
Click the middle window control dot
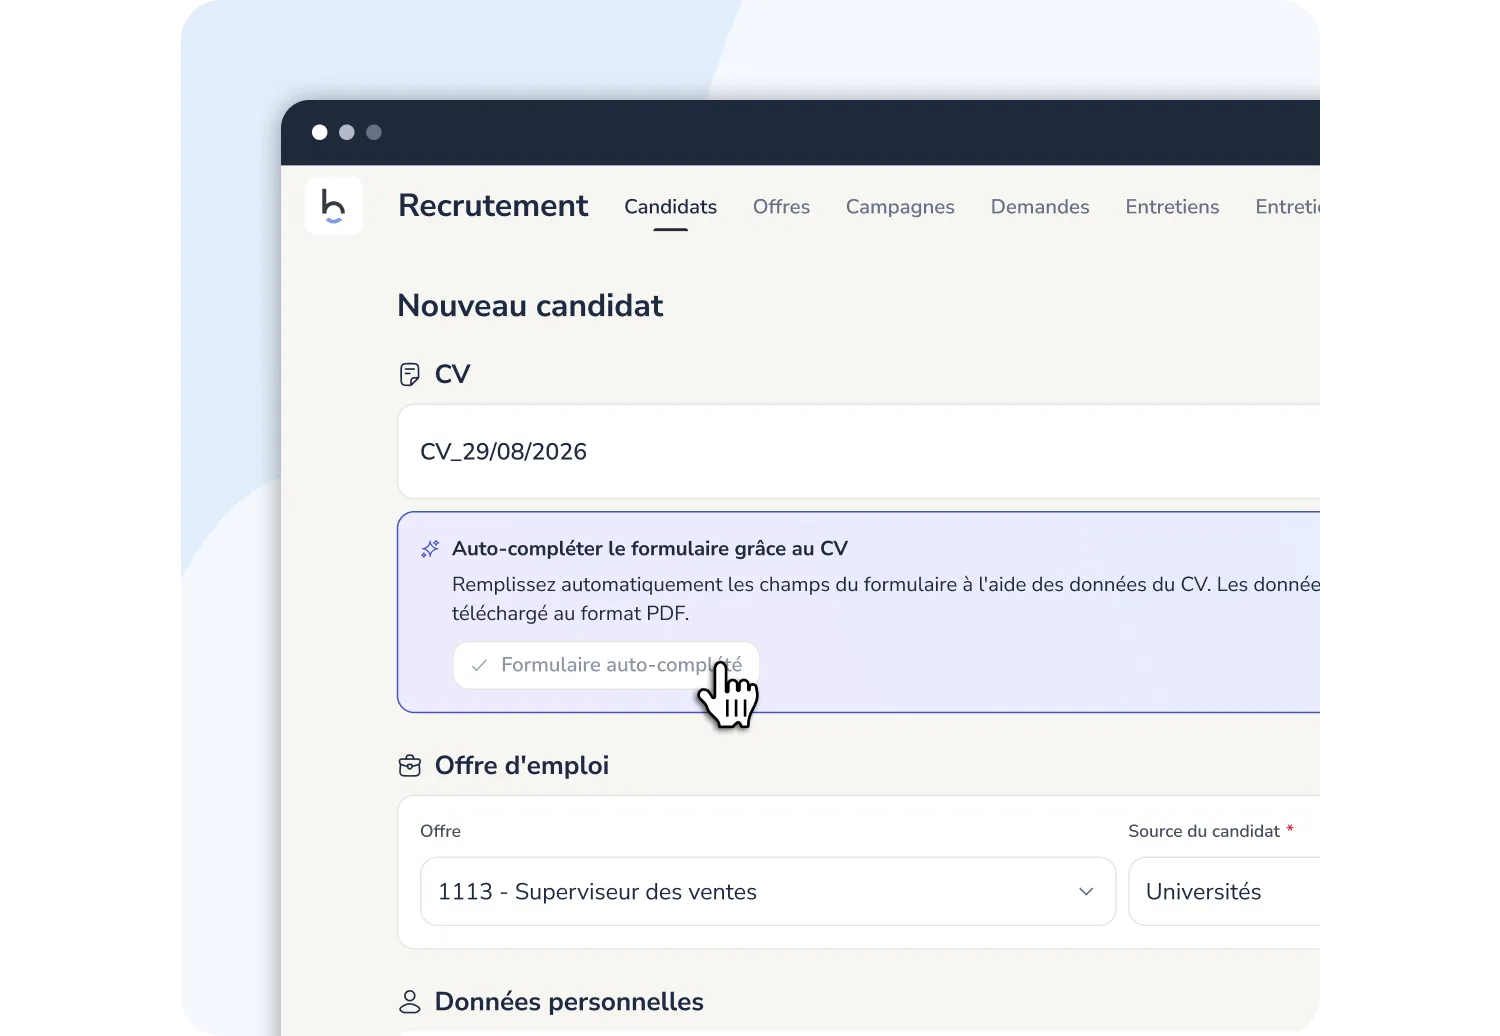(x=346, y=132)
